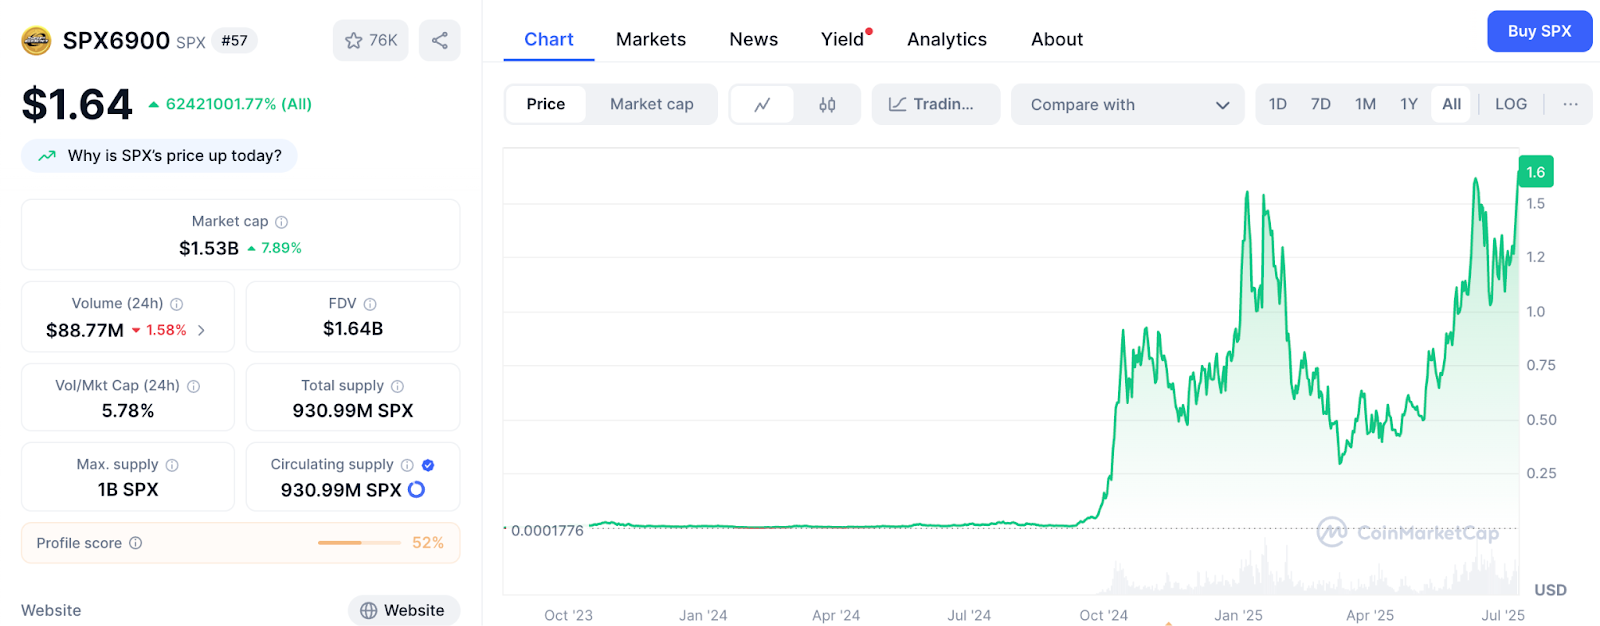Open Market cap info tooltip icon

point(281,222)
